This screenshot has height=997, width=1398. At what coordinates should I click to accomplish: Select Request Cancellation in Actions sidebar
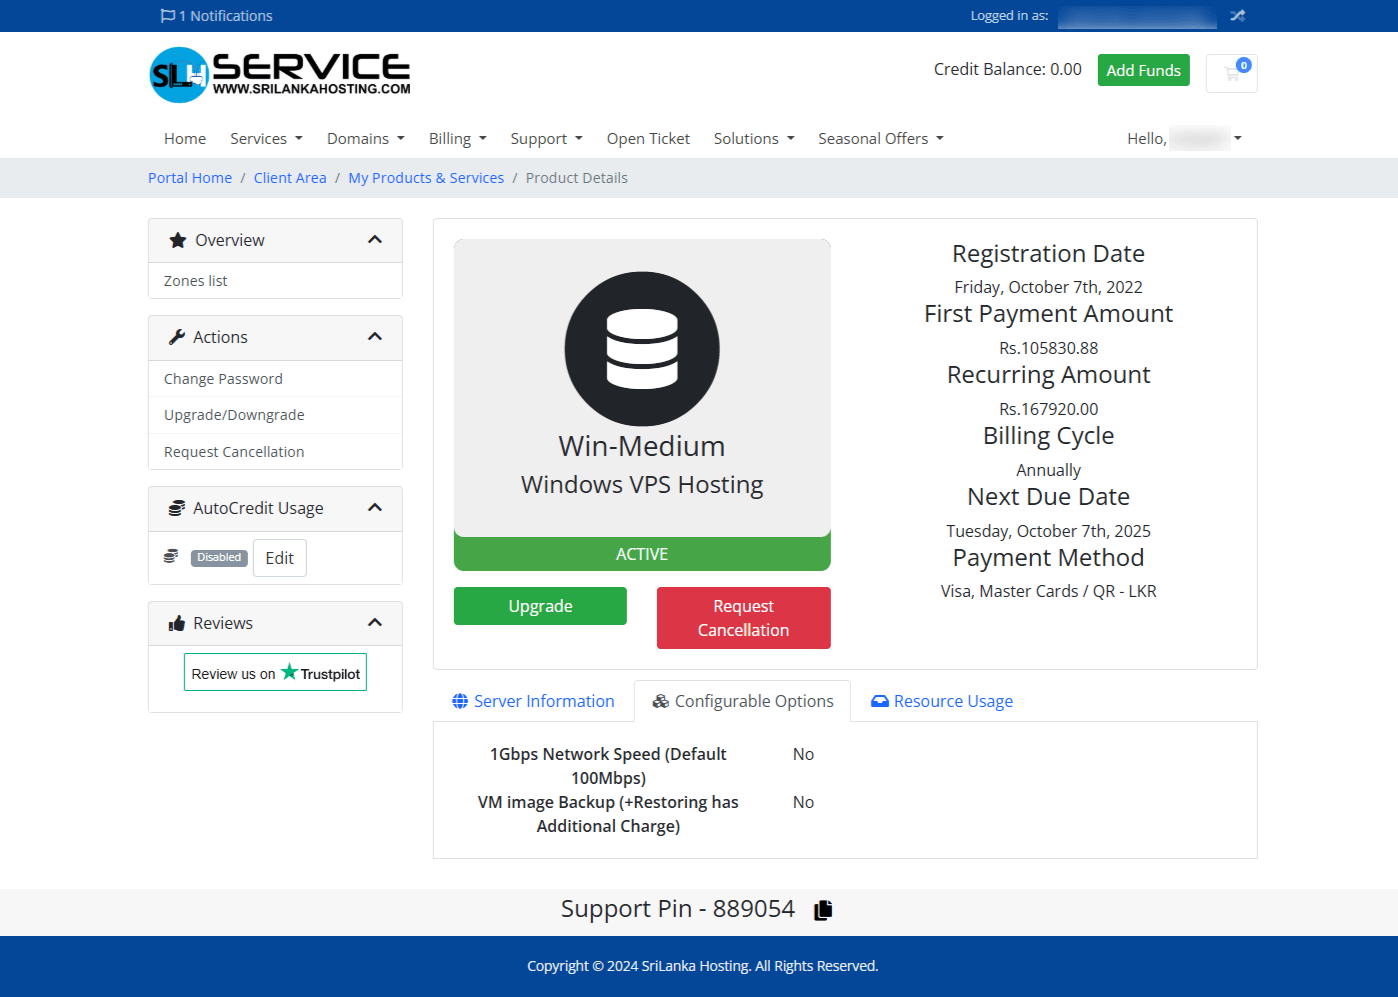[275, 452]
